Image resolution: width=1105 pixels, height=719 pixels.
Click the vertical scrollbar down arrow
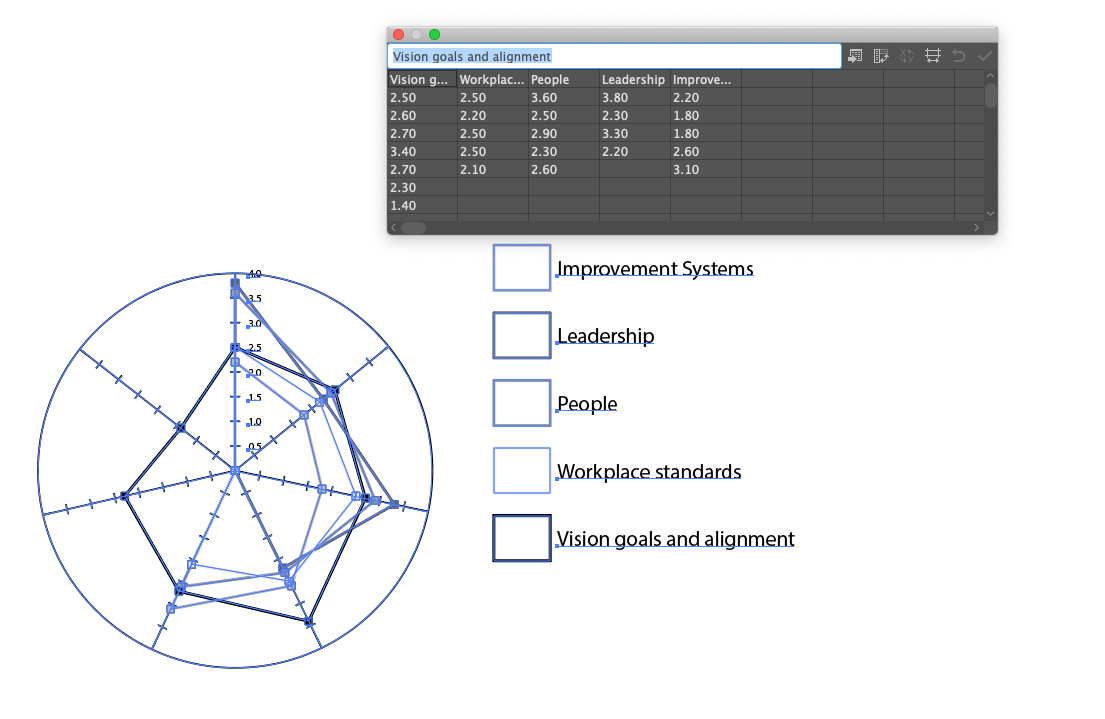990,213
